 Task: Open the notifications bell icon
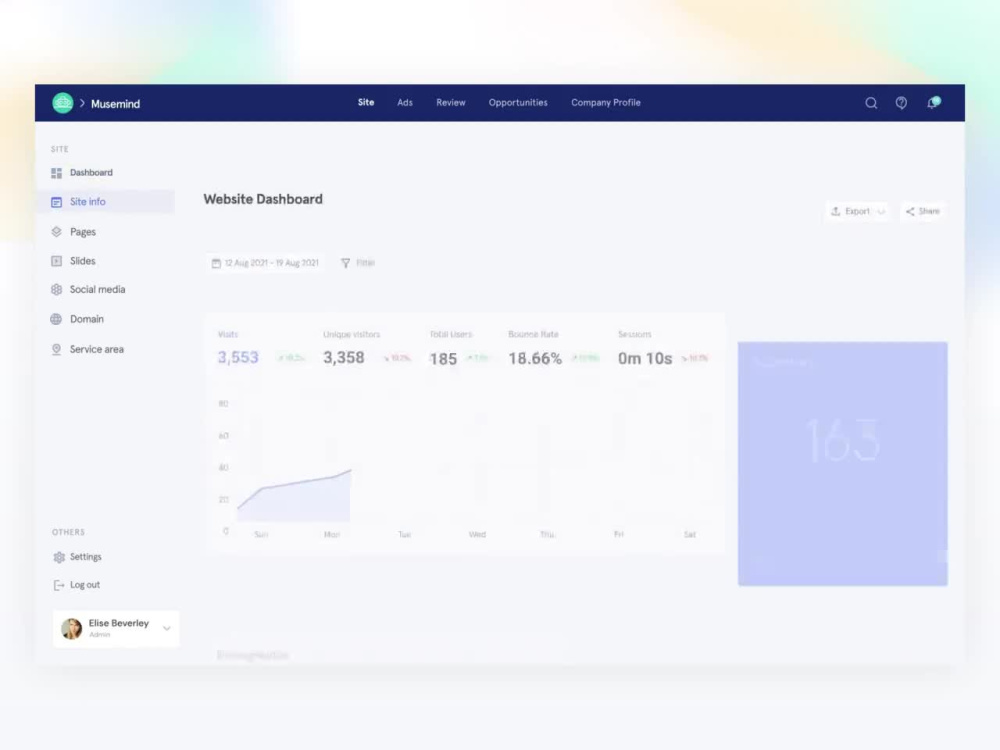(933, 103)
